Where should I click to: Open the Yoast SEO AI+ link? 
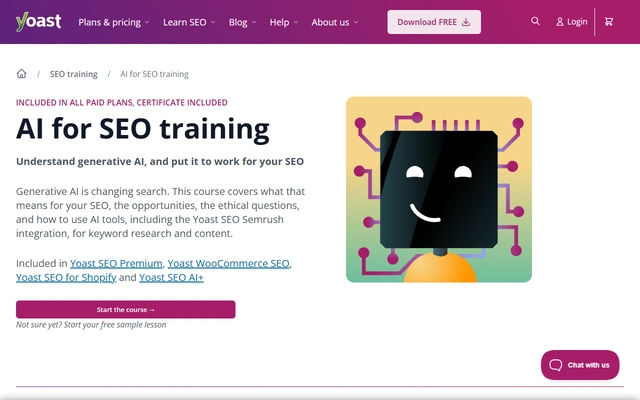pyautogui.click(x=171, y=278)
